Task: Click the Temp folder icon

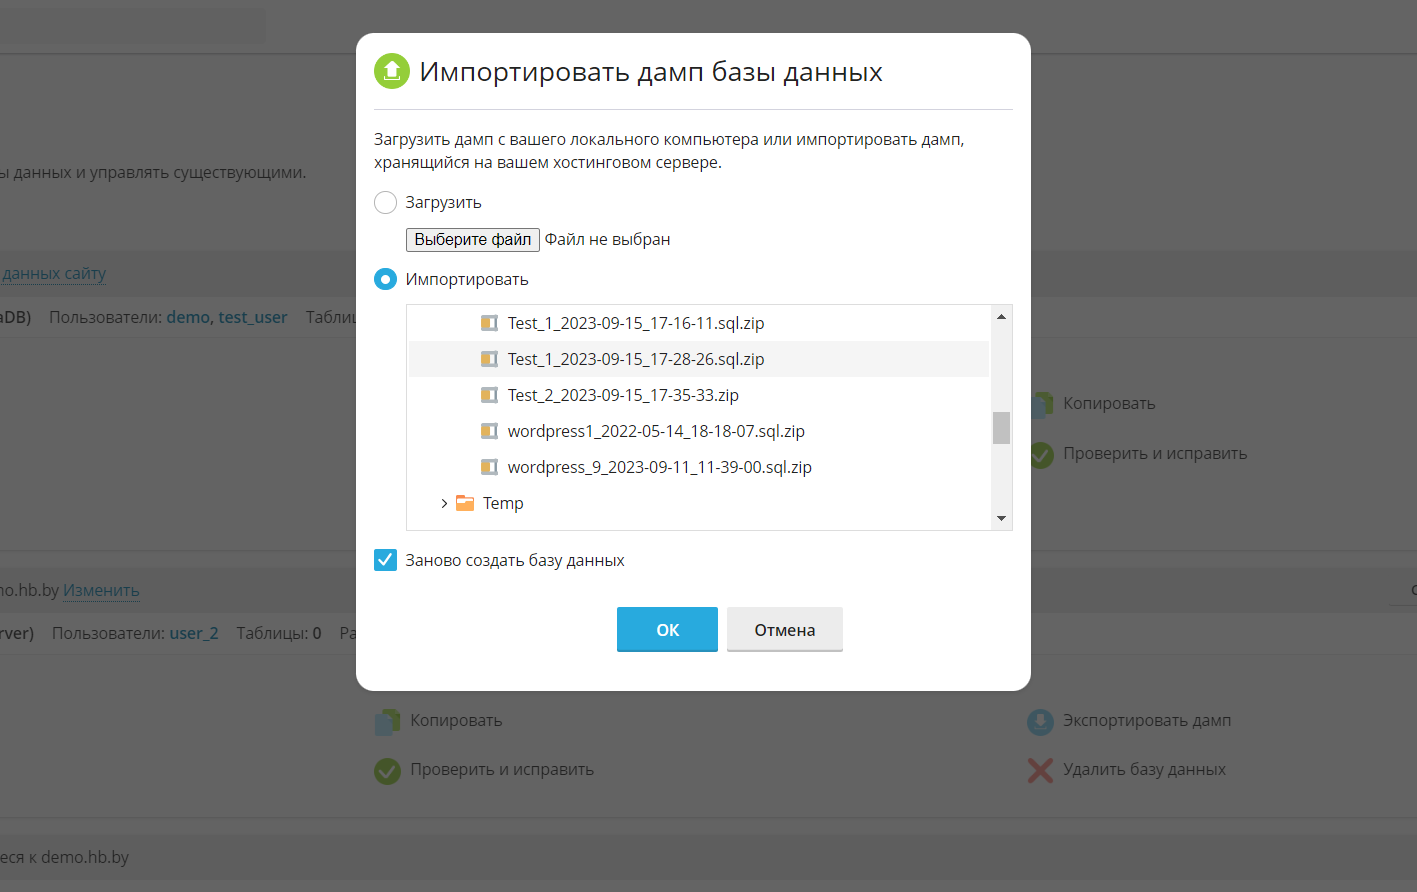Action: tap(465, 503)
